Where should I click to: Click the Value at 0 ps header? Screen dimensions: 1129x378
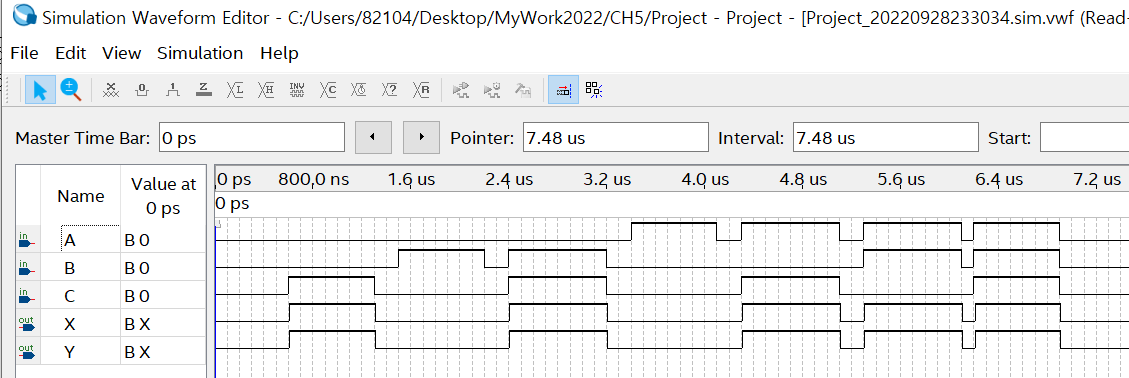163,196
